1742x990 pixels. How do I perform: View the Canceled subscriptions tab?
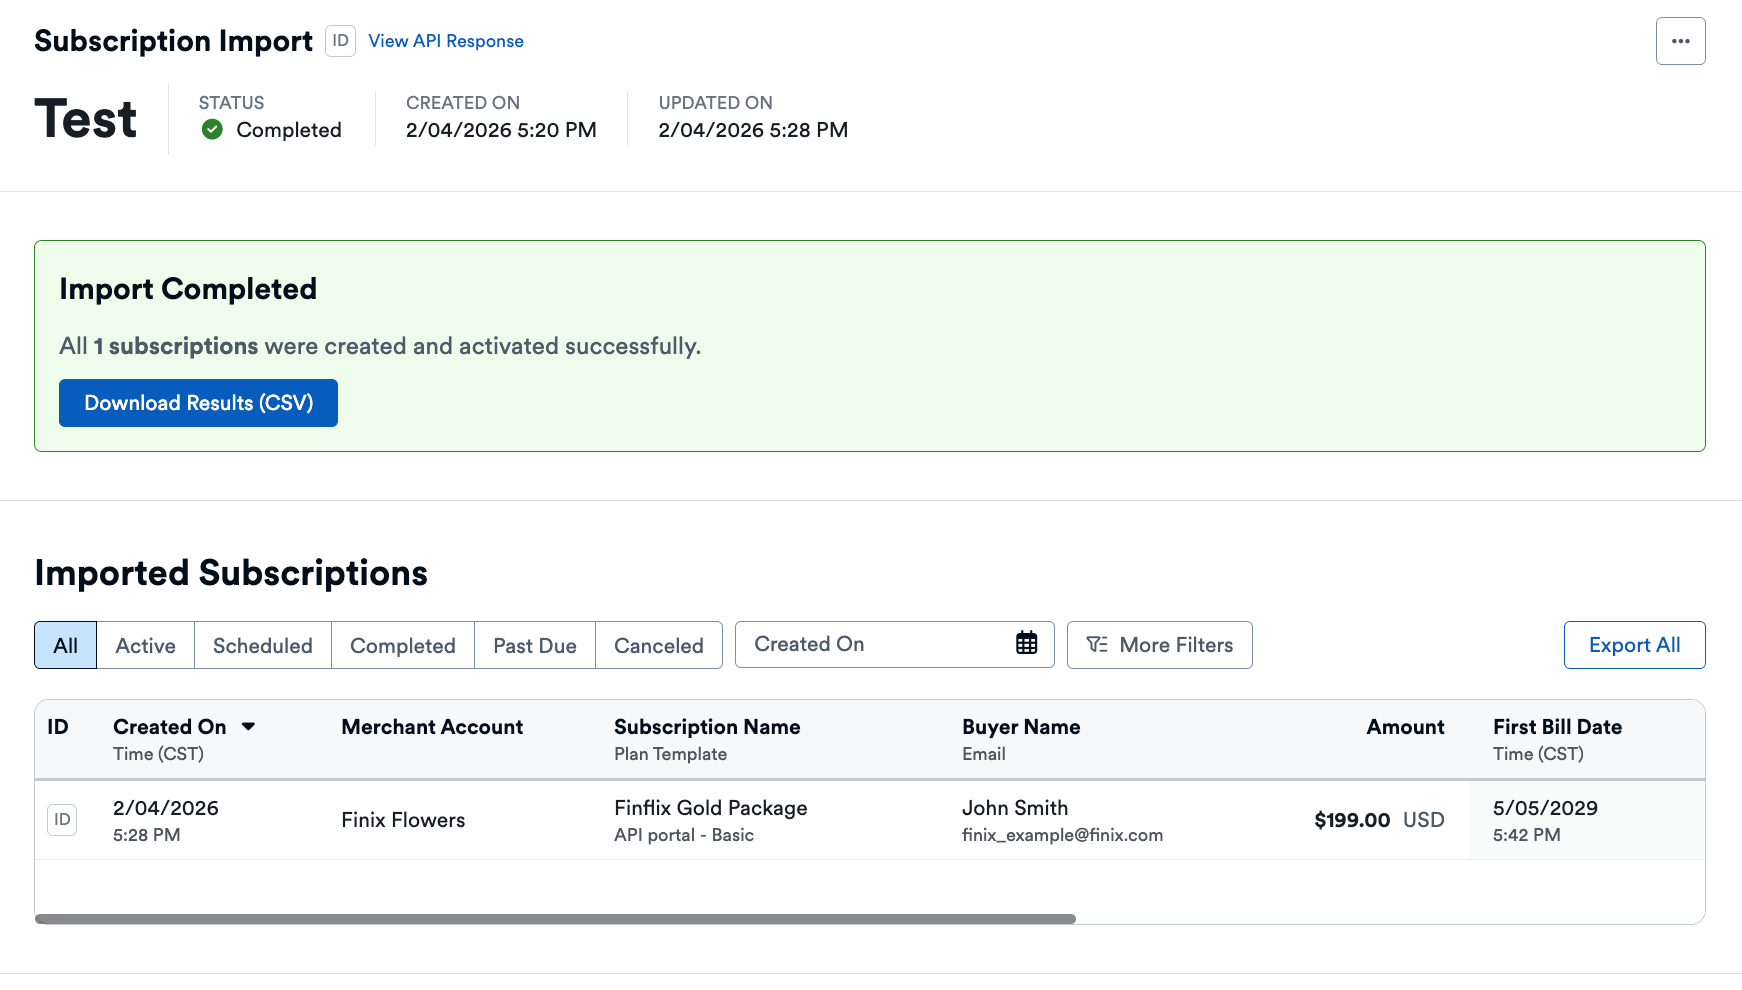(x=658, y=645)
